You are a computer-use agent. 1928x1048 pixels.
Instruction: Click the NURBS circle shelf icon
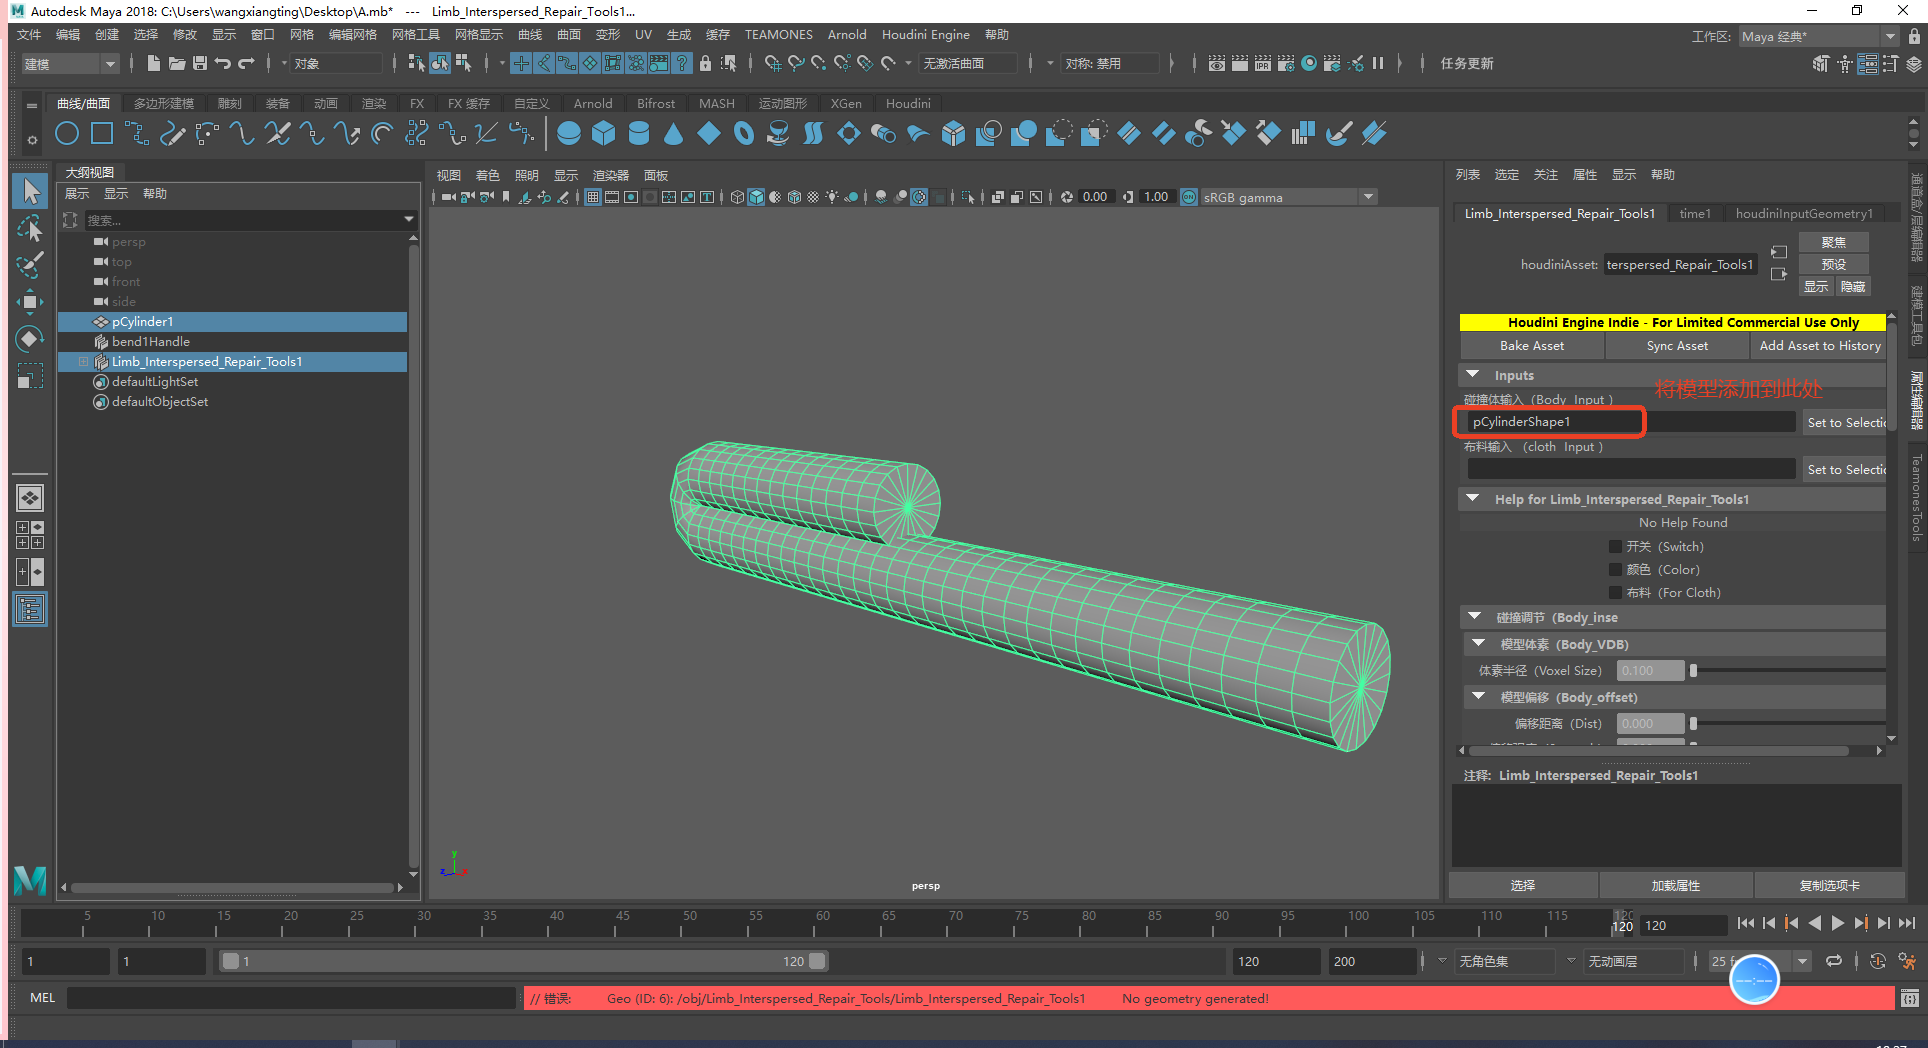tap(67, 133)
